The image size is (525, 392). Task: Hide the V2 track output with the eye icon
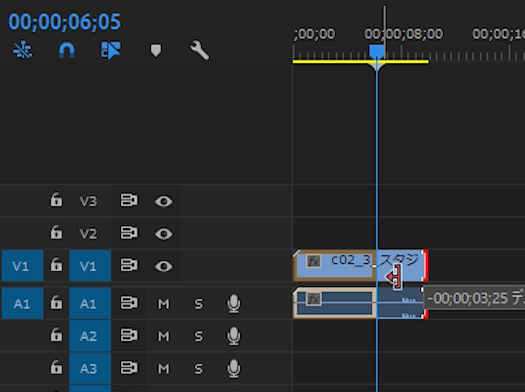tap(164, 234)
